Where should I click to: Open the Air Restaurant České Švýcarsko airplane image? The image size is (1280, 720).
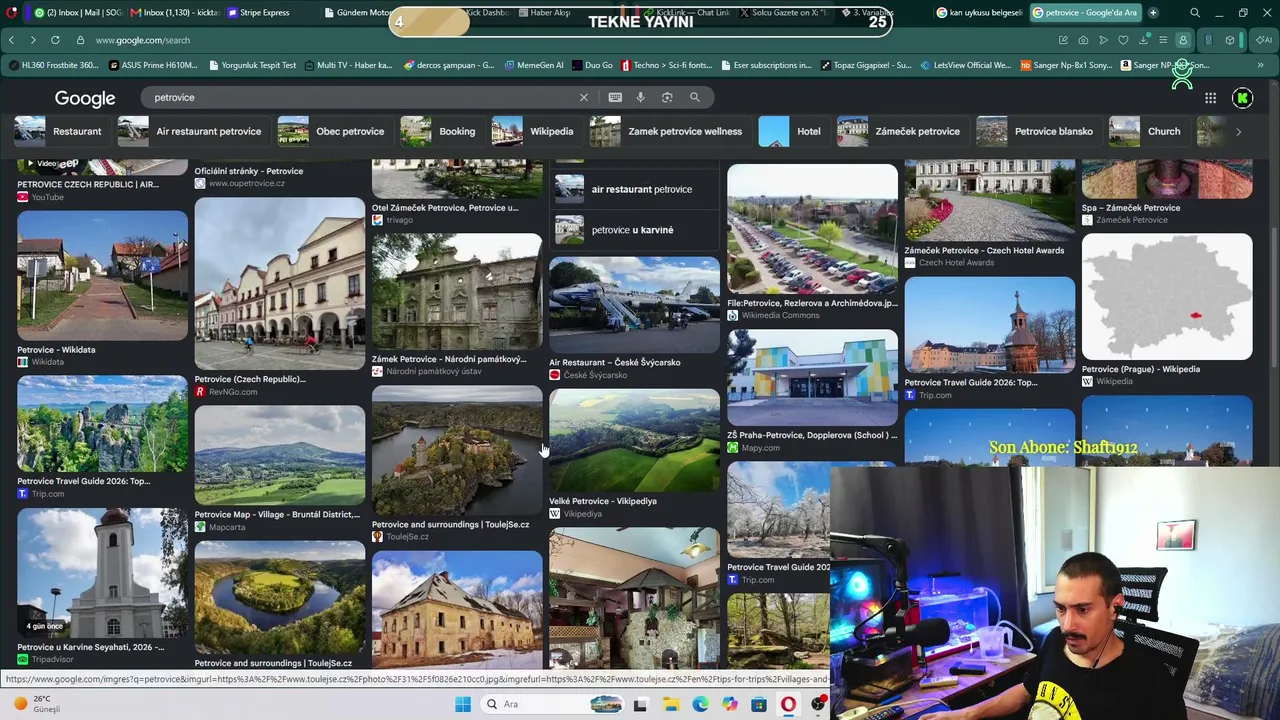click(x=634, y=305)
